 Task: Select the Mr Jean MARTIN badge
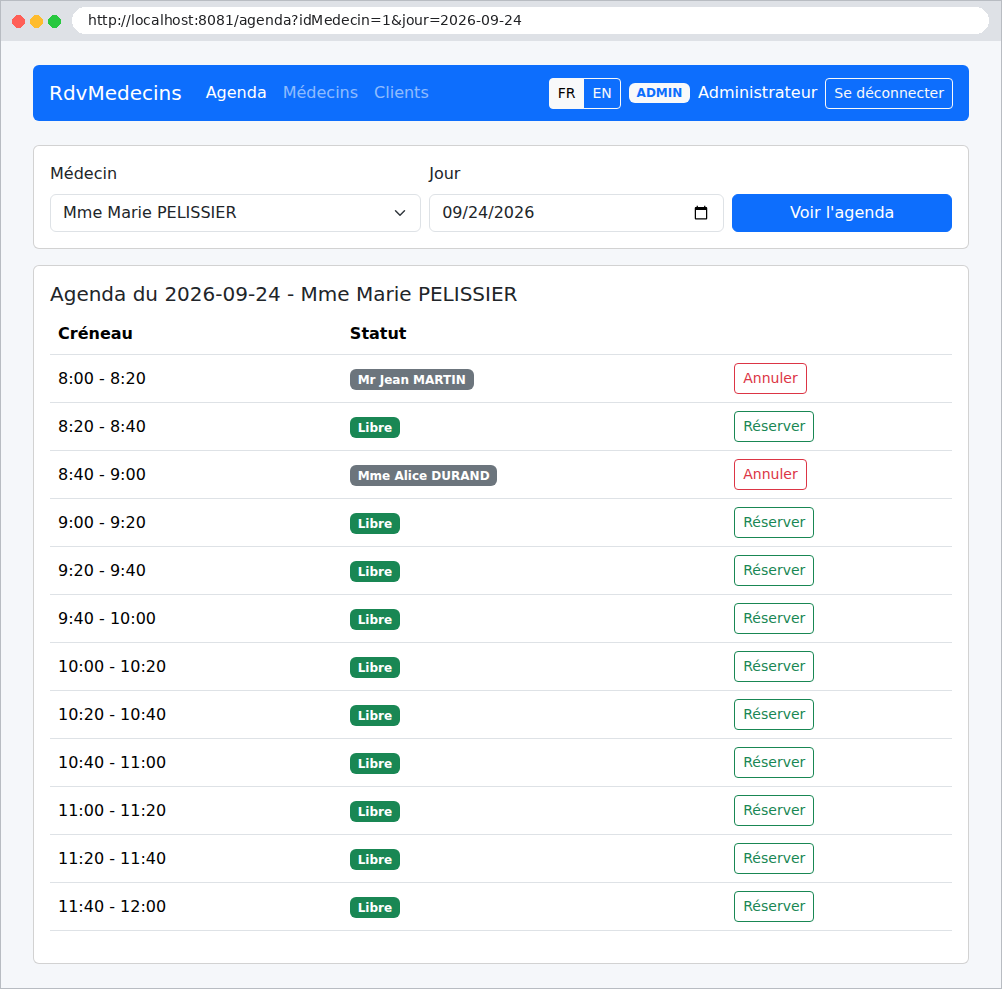click(412, 380)
